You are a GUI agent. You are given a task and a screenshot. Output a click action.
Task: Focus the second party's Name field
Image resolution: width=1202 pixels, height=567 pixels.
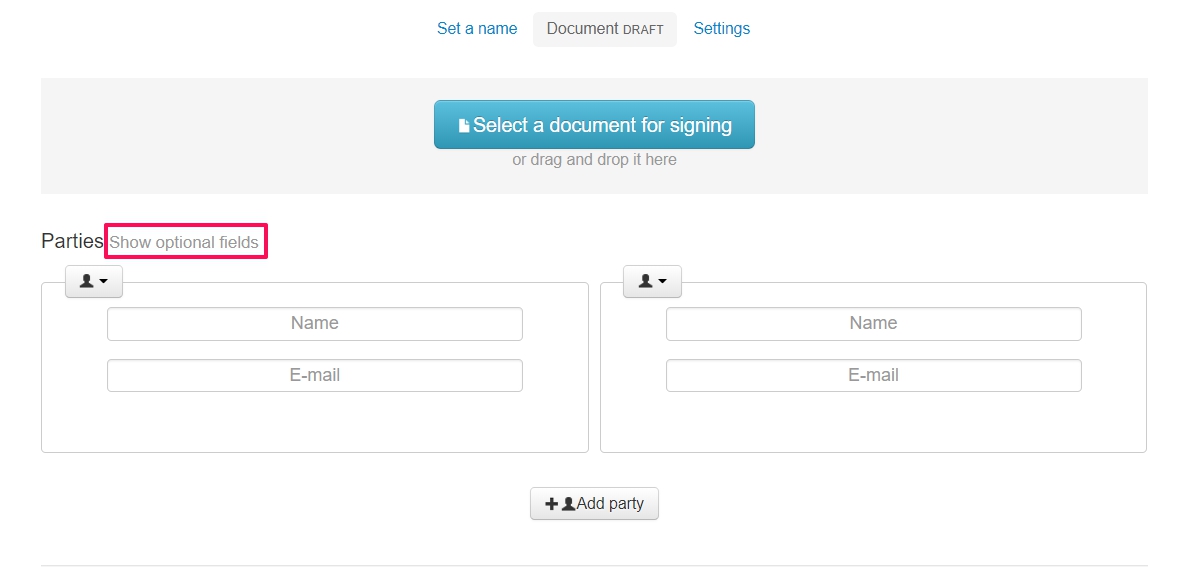(x=873, y=323)
